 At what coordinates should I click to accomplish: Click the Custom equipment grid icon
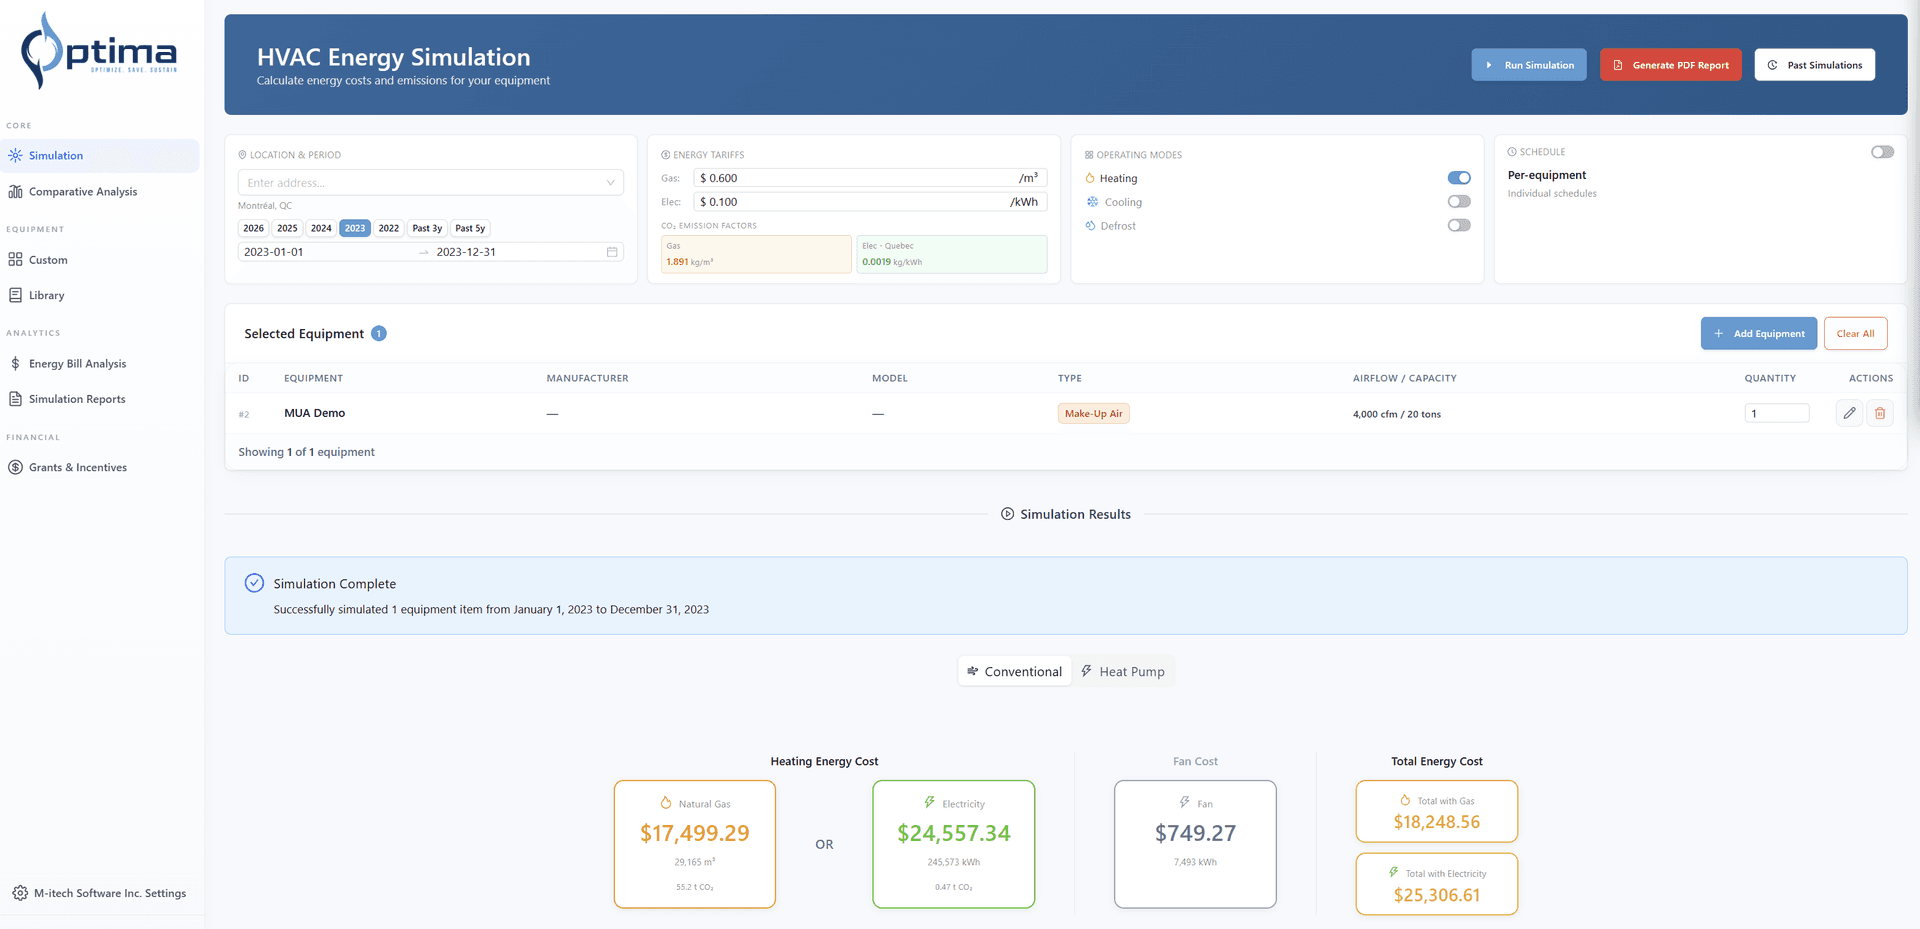click(16, 259)
